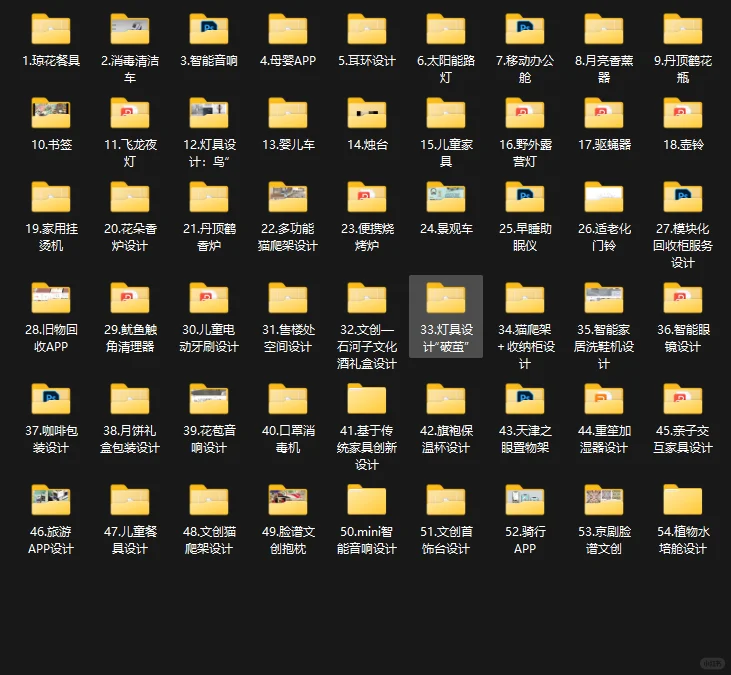Click the 26.适老化门铃 folder icon

(x=604, y=197)
